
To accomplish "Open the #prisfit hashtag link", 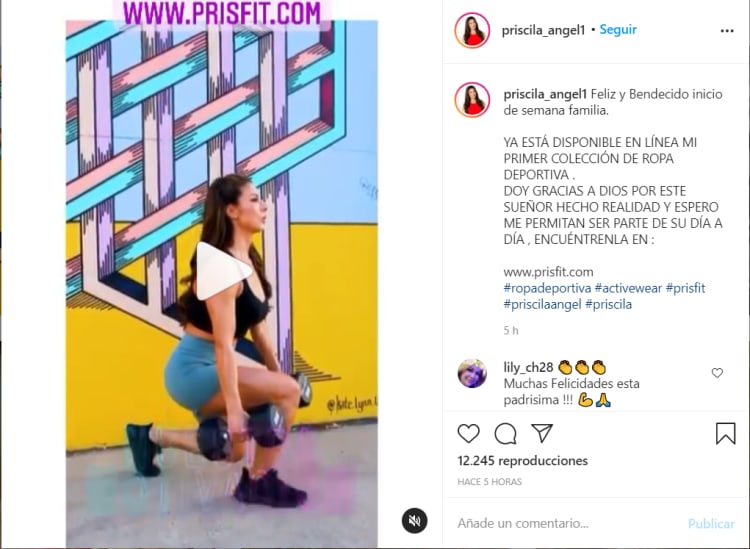I will 685,288.
